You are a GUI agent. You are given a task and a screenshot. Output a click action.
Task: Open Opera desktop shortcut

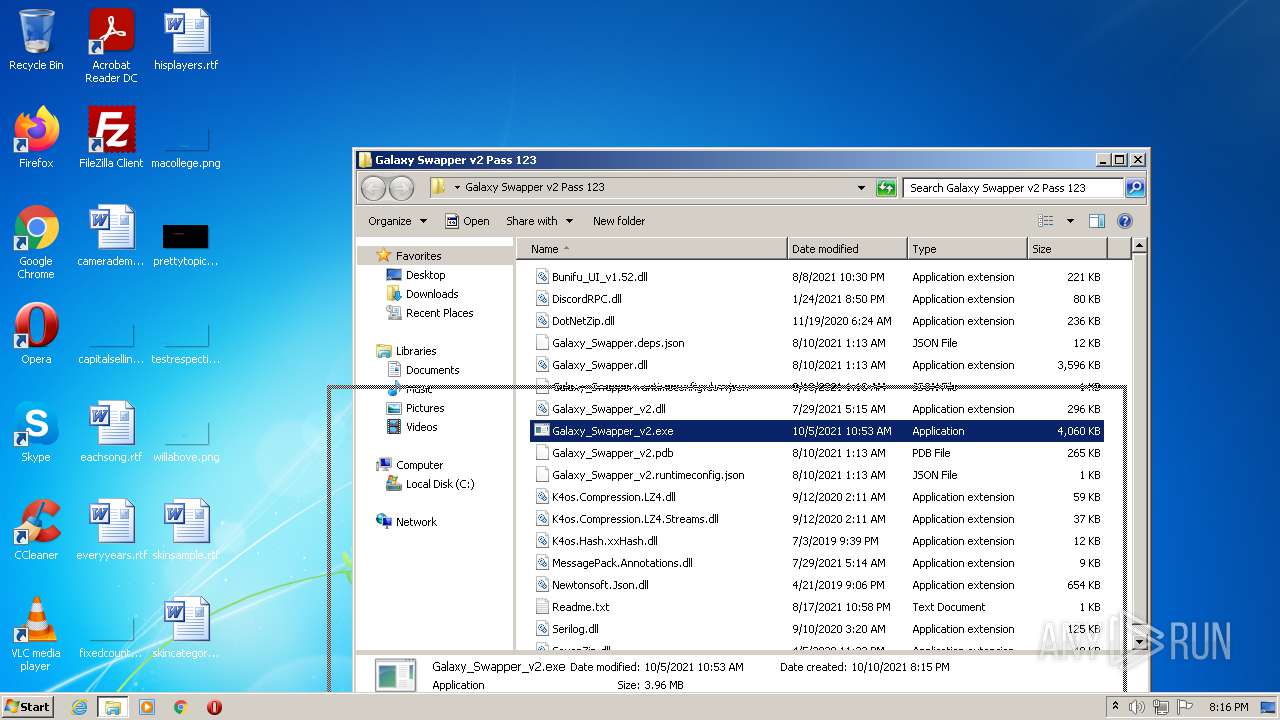[x=36, y=334]
